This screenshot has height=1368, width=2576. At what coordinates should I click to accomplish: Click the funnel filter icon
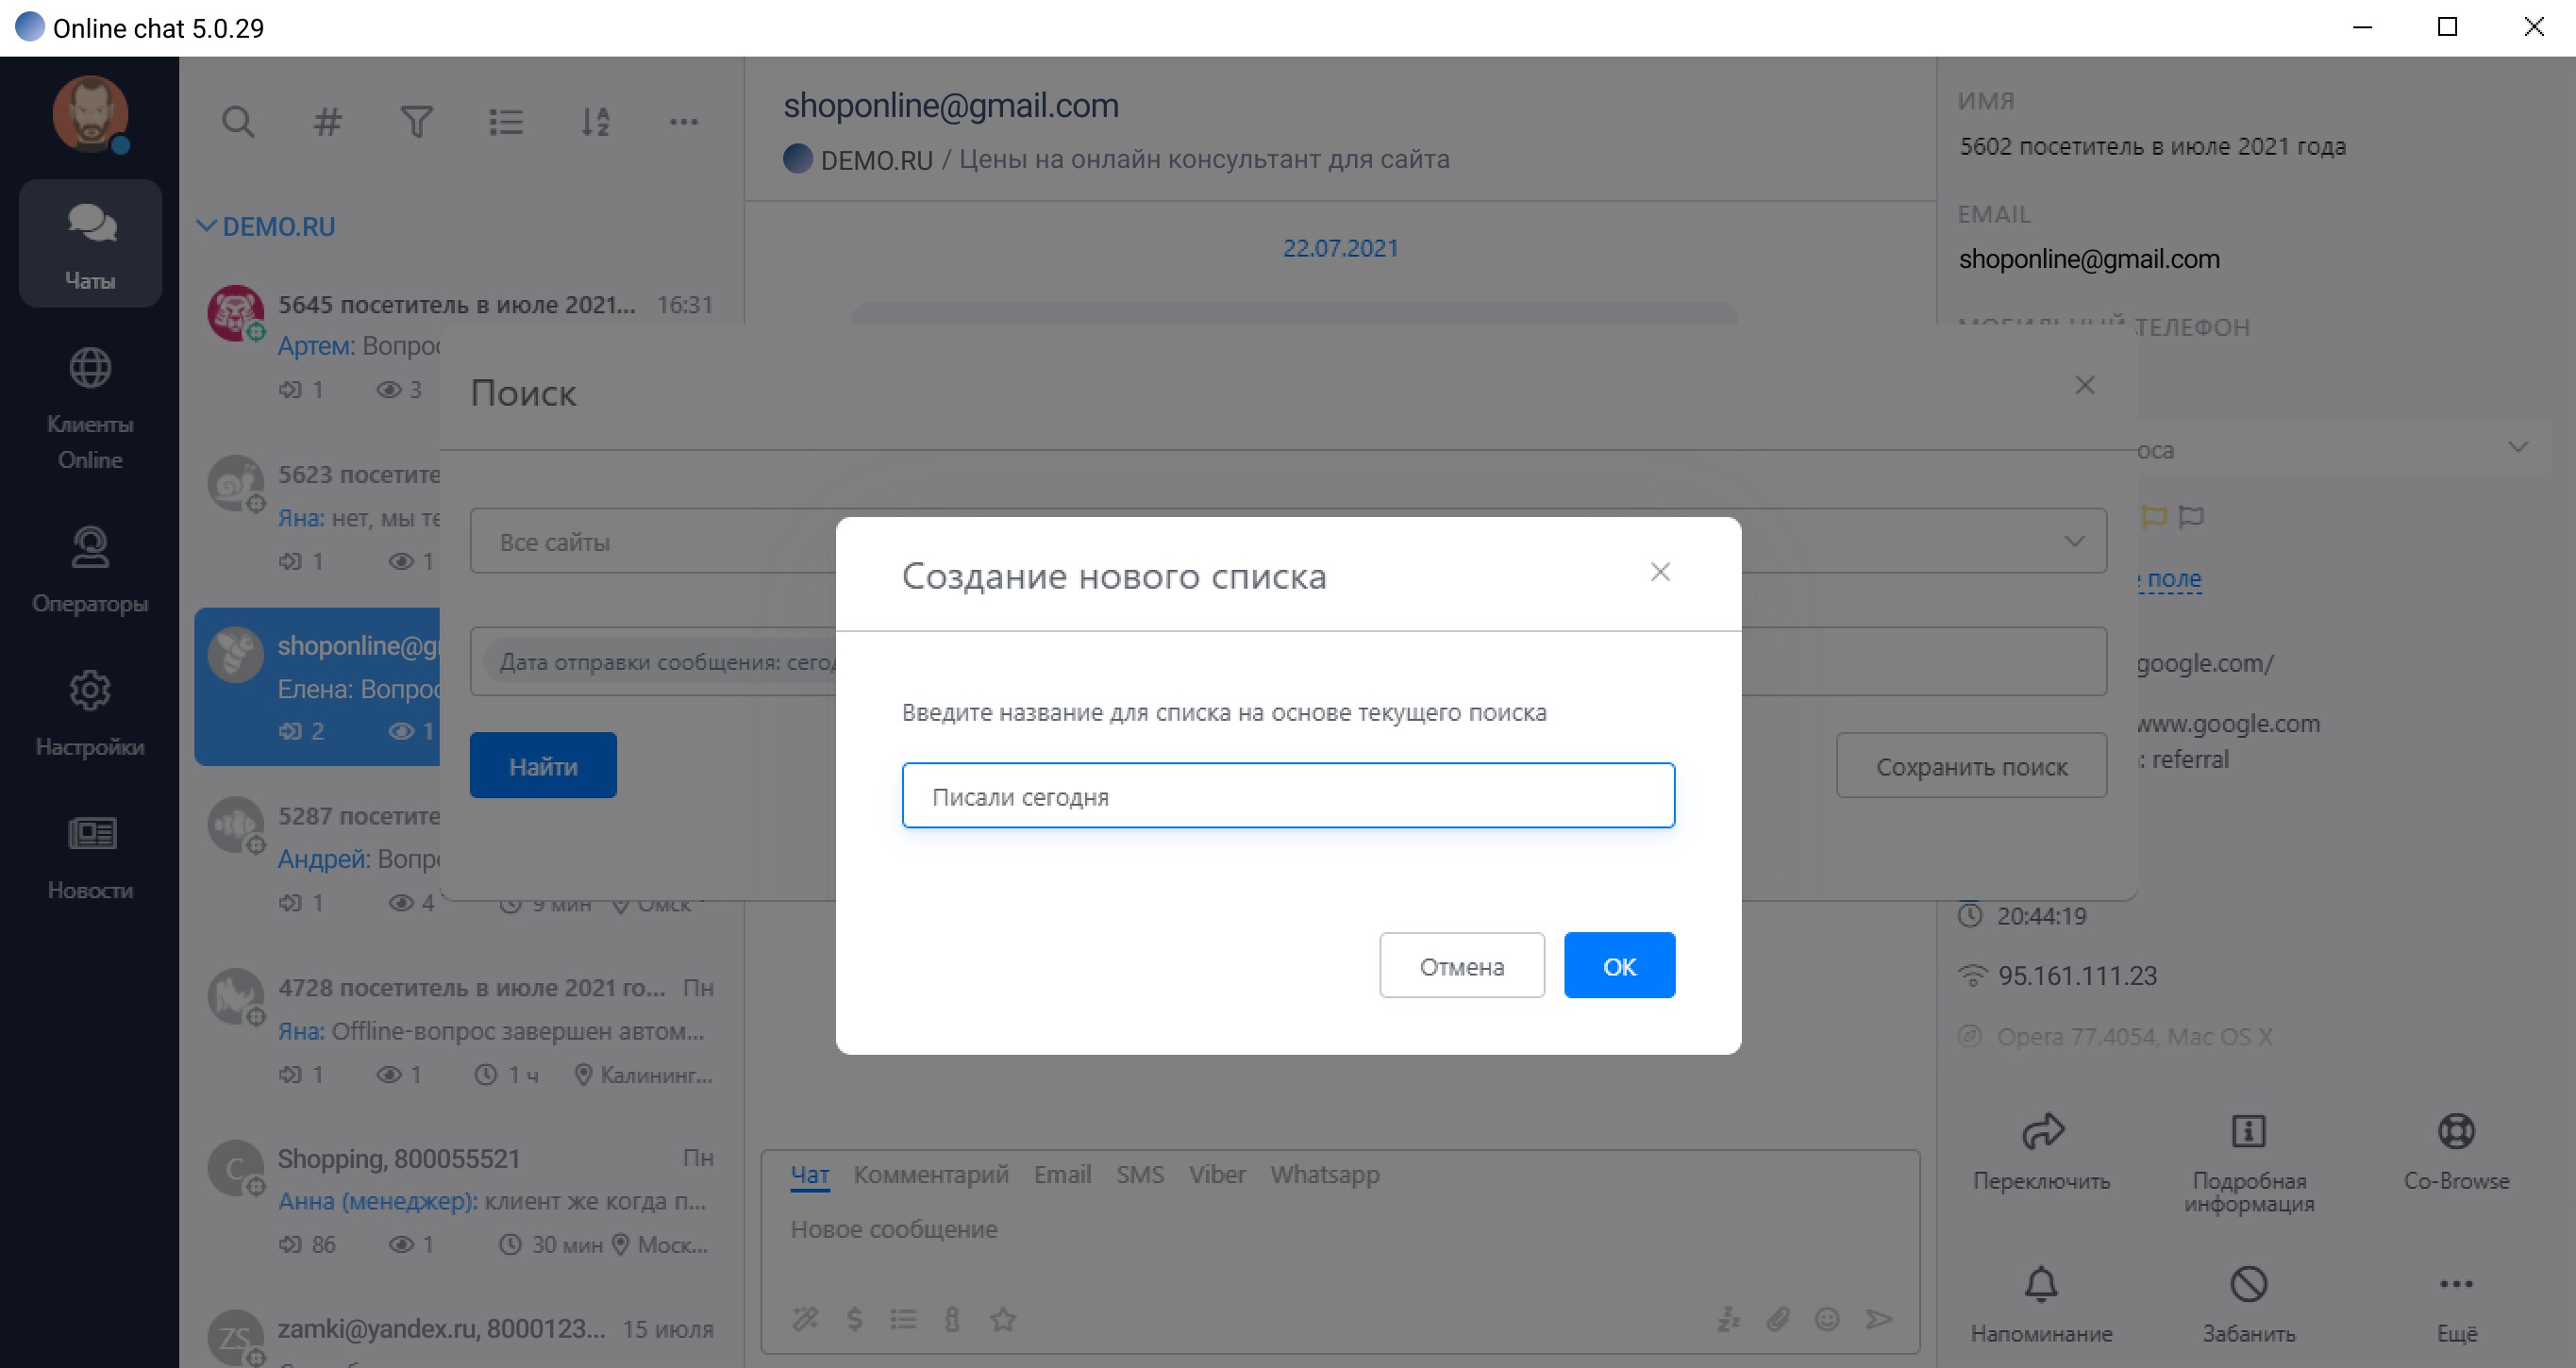click(416, 122)
